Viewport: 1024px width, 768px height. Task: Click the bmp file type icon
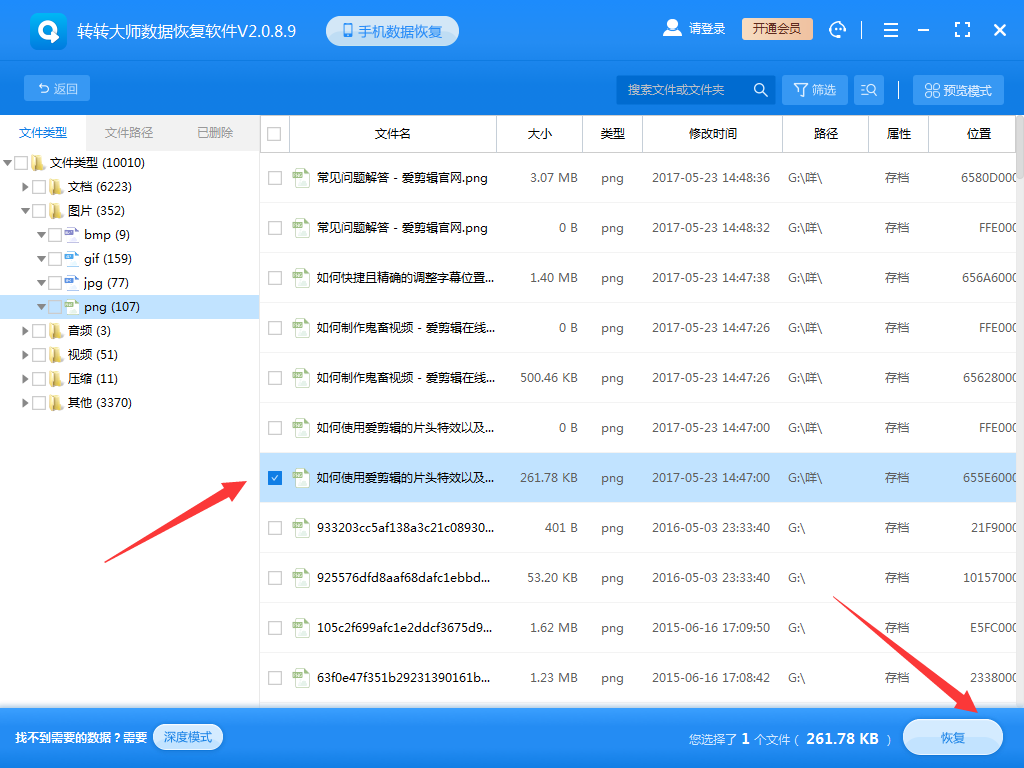point(72,234)
